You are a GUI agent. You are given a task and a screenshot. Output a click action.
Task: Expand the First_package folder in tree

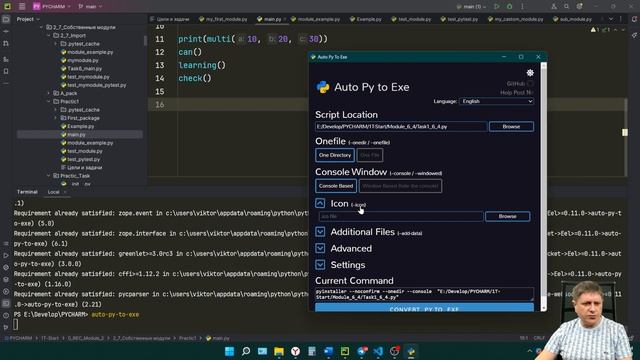(x=56, y=118)
